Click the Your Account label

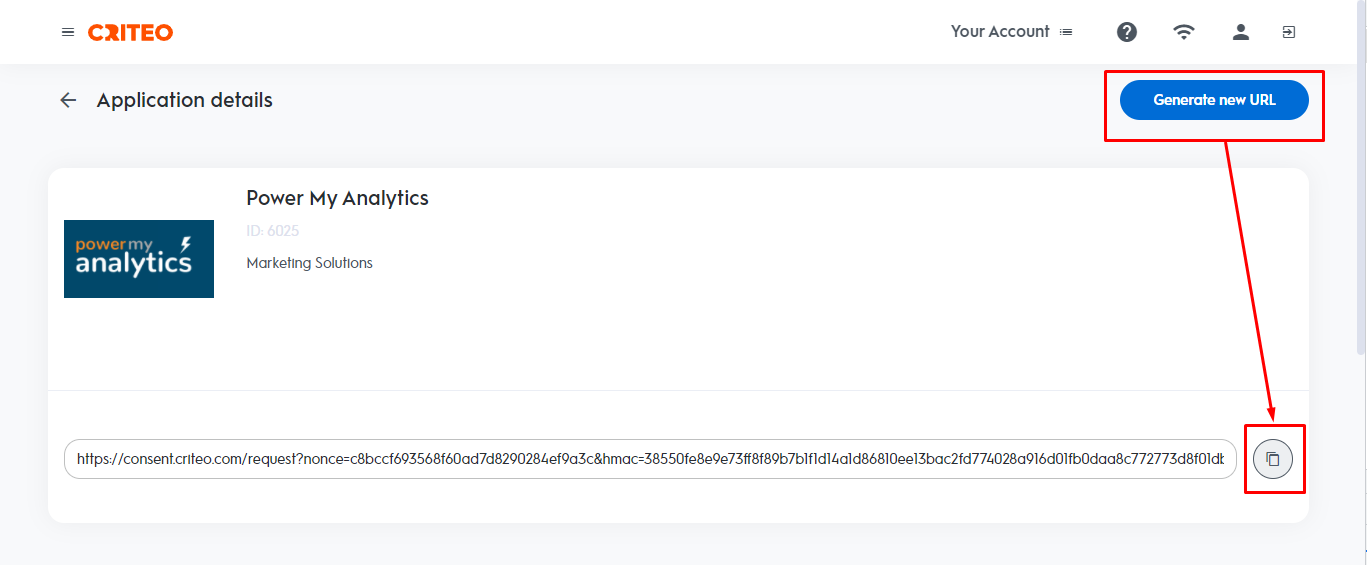999,32
